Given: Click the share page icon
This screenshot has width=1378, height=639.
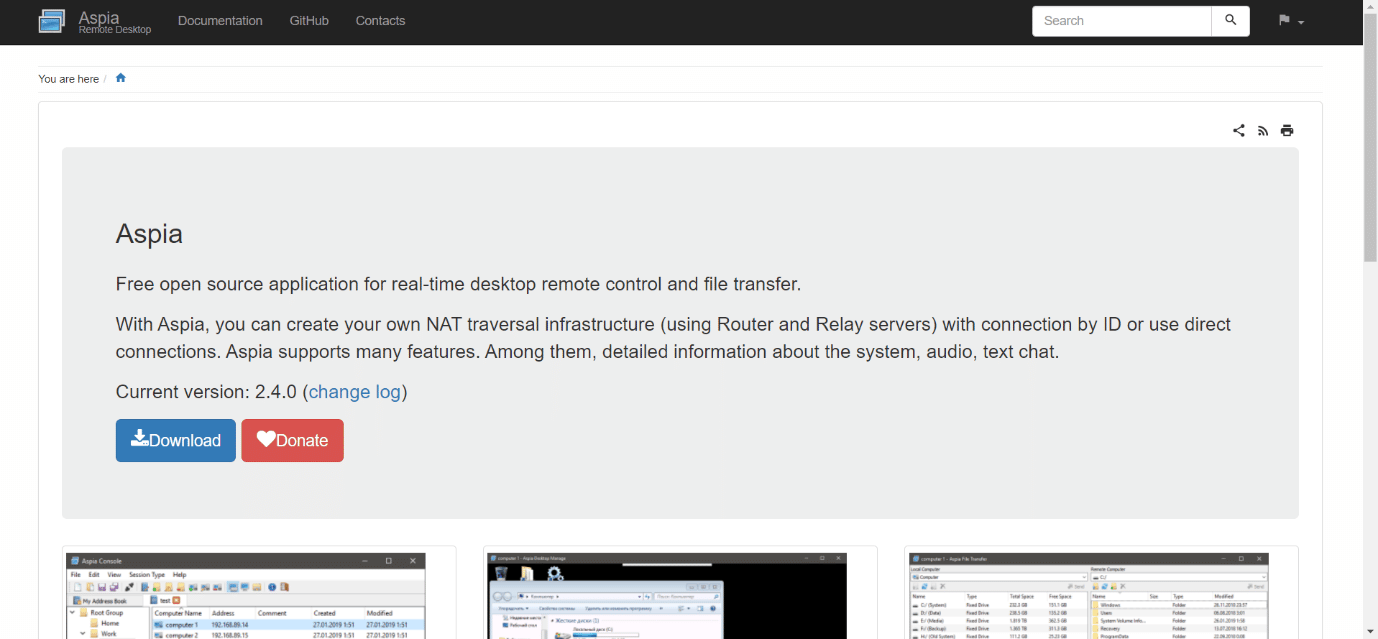Looking at the screenshot, I should tap(1239, 130).
